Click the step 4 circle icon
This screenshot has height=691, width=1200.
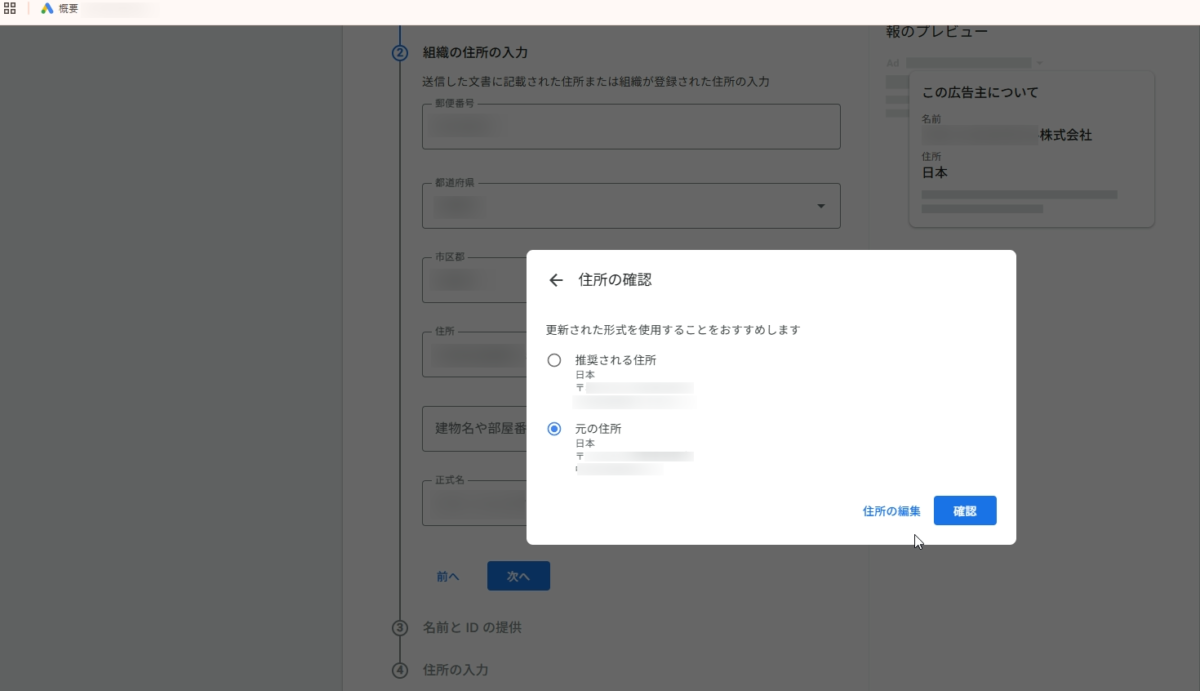pyautogui.click(x=400, y=670)
